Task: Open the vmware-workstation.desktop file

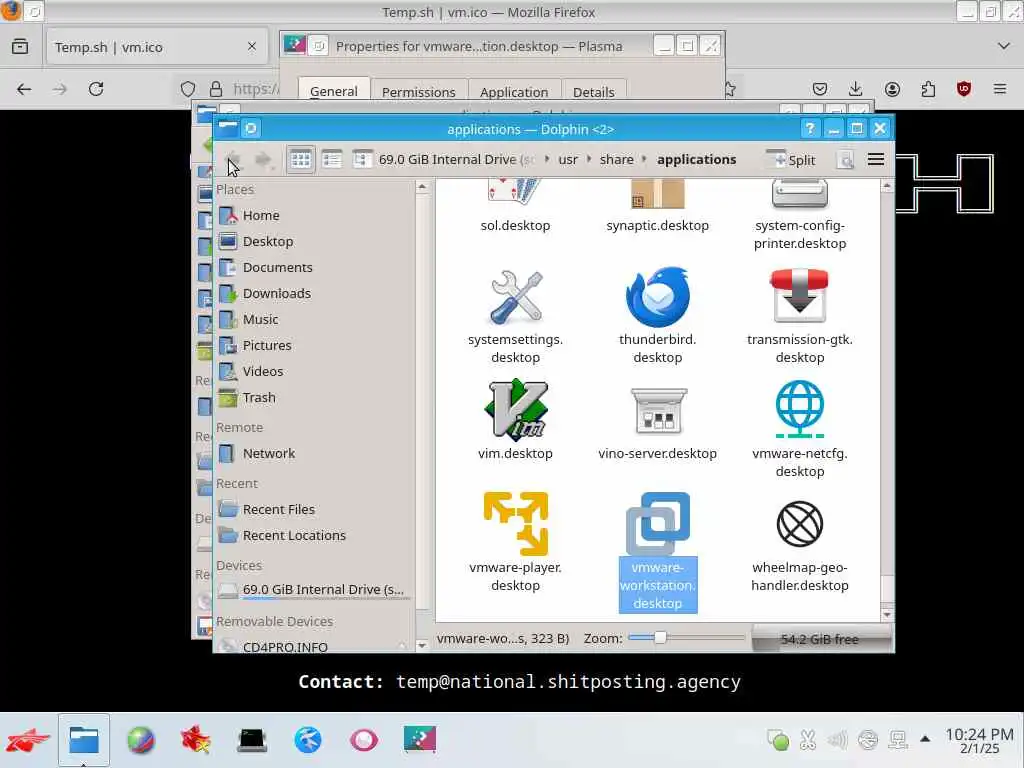Action: coord(658,552)
